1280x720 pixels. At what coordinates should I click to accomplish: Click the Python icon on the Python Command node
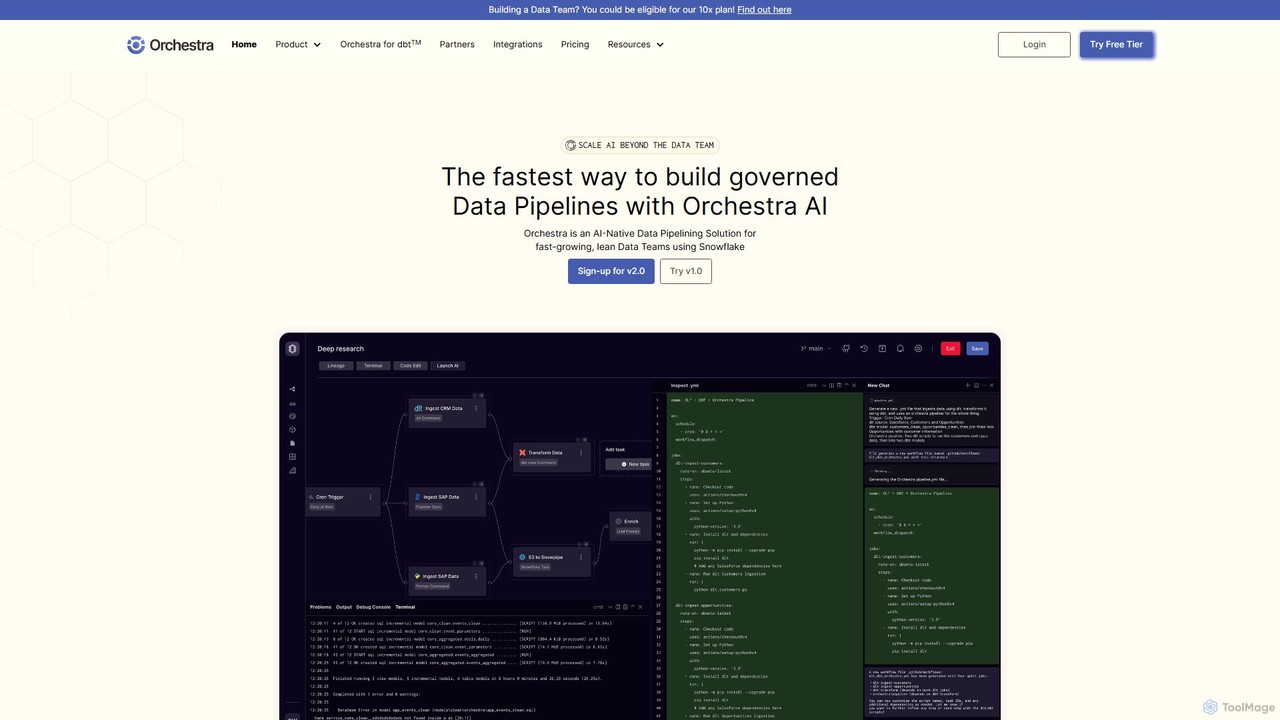pos(417,576)
